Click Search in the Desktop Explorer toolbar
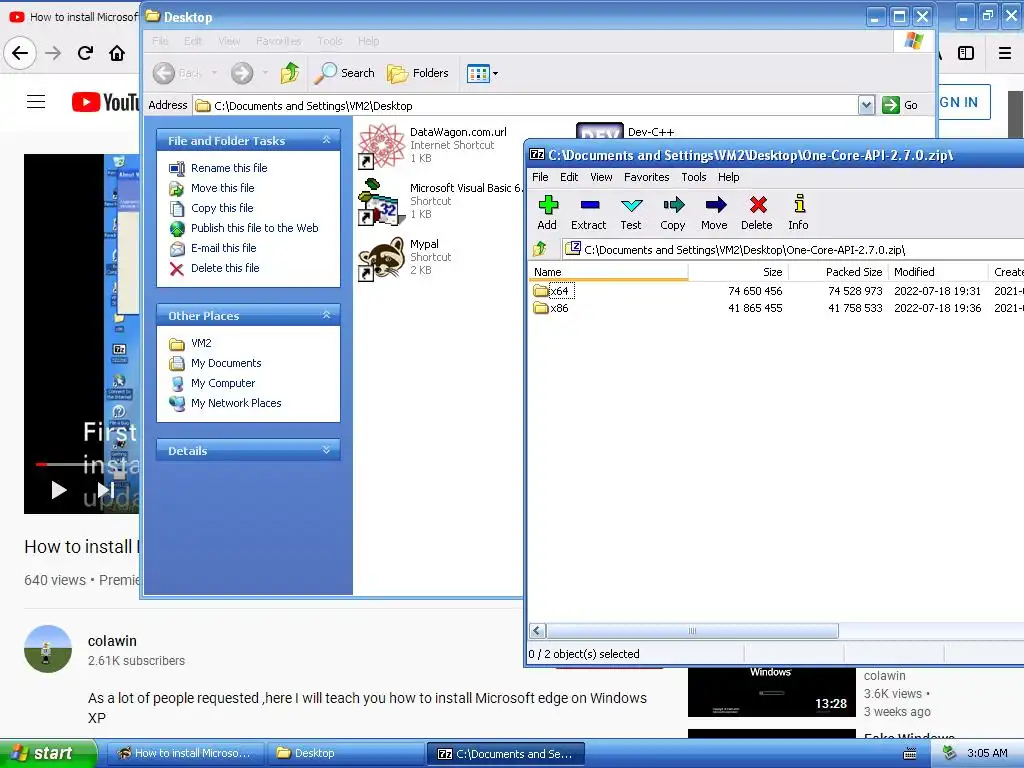The height and width of the screenshot is (768, 1024). (x=344, y=72)
